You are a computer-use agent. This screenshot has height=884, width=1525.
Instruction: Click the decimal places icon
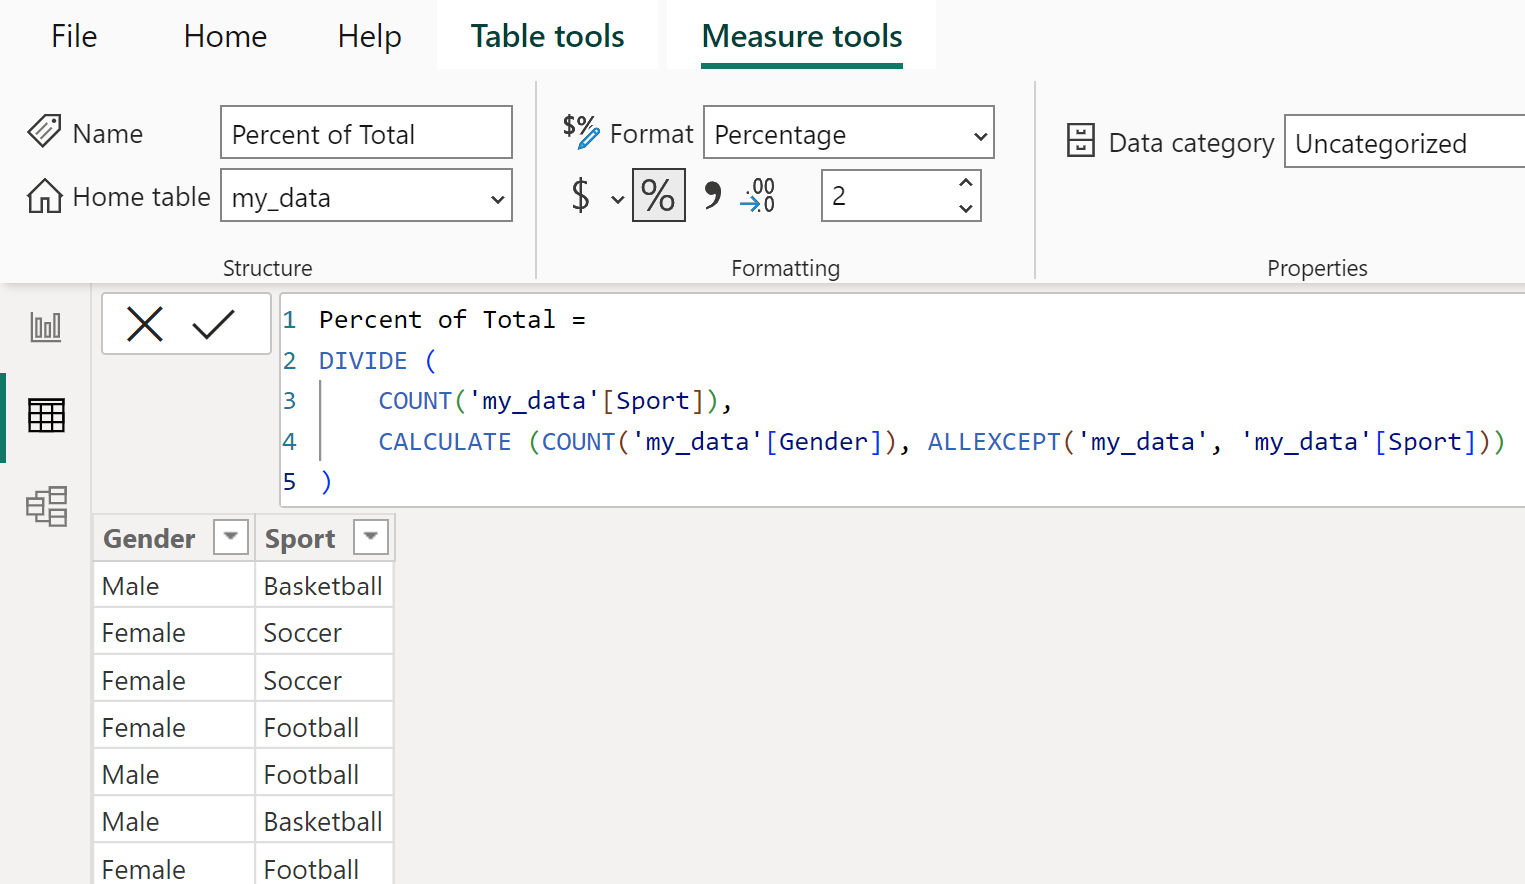click(758, 195)
